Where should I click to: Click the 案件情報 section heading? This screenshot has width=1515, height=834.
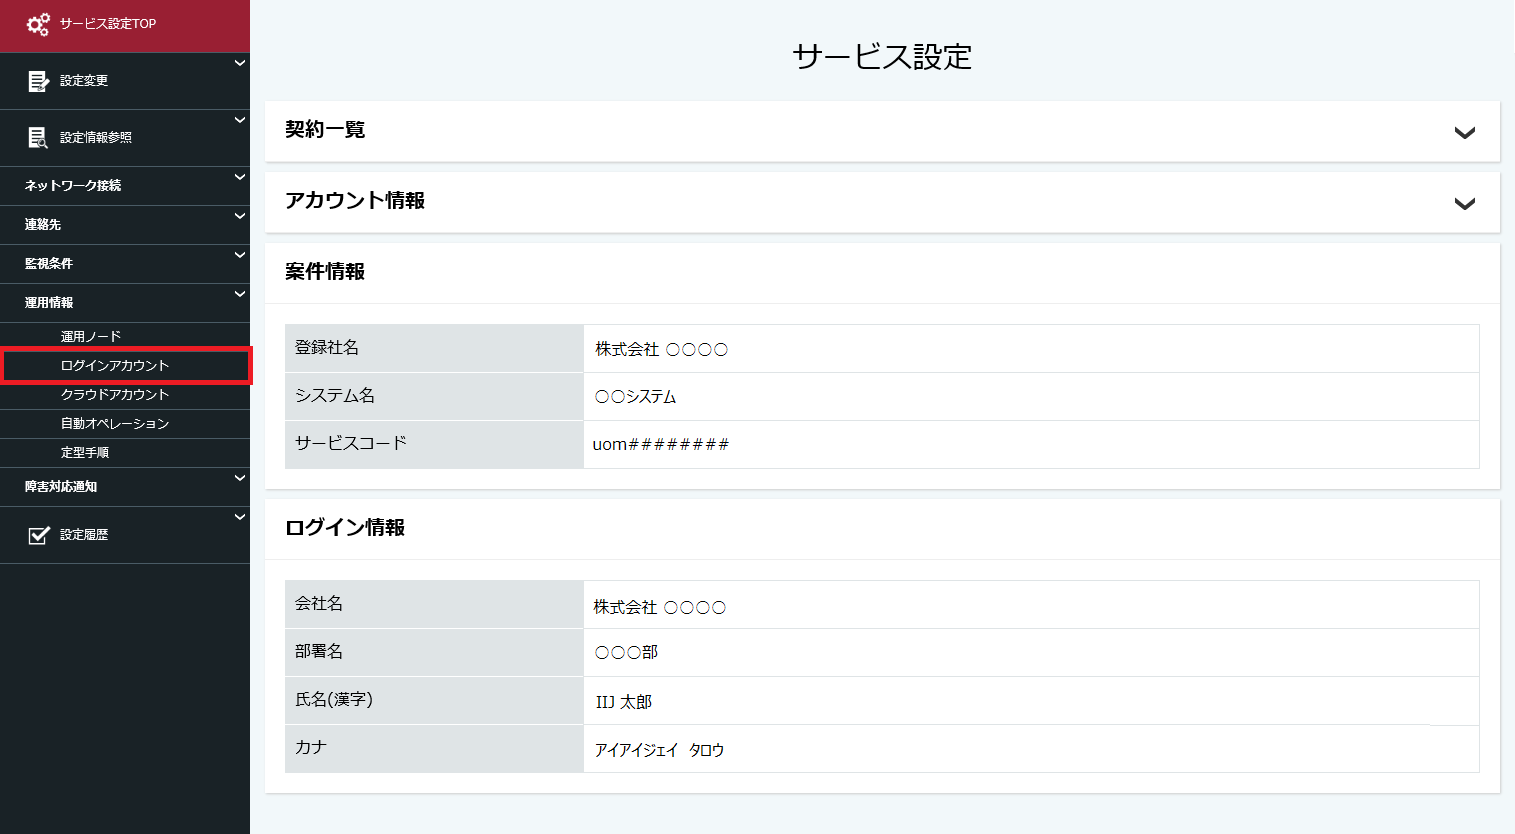click(325, 272)
